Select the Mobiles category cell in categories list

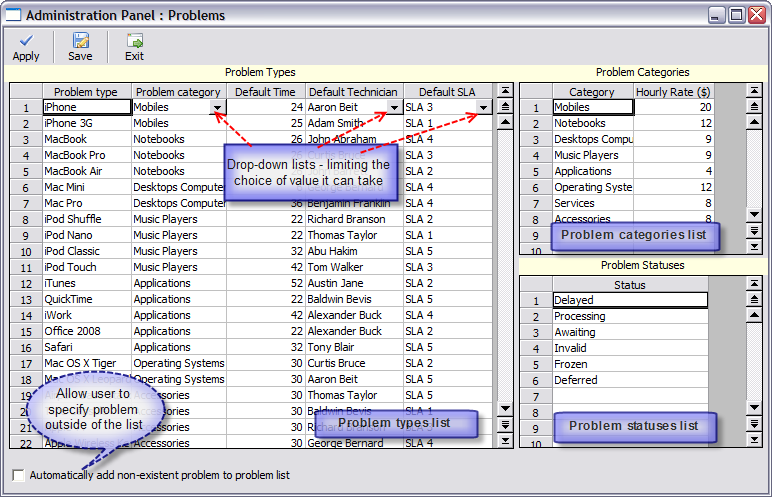(x=593, y=107)
